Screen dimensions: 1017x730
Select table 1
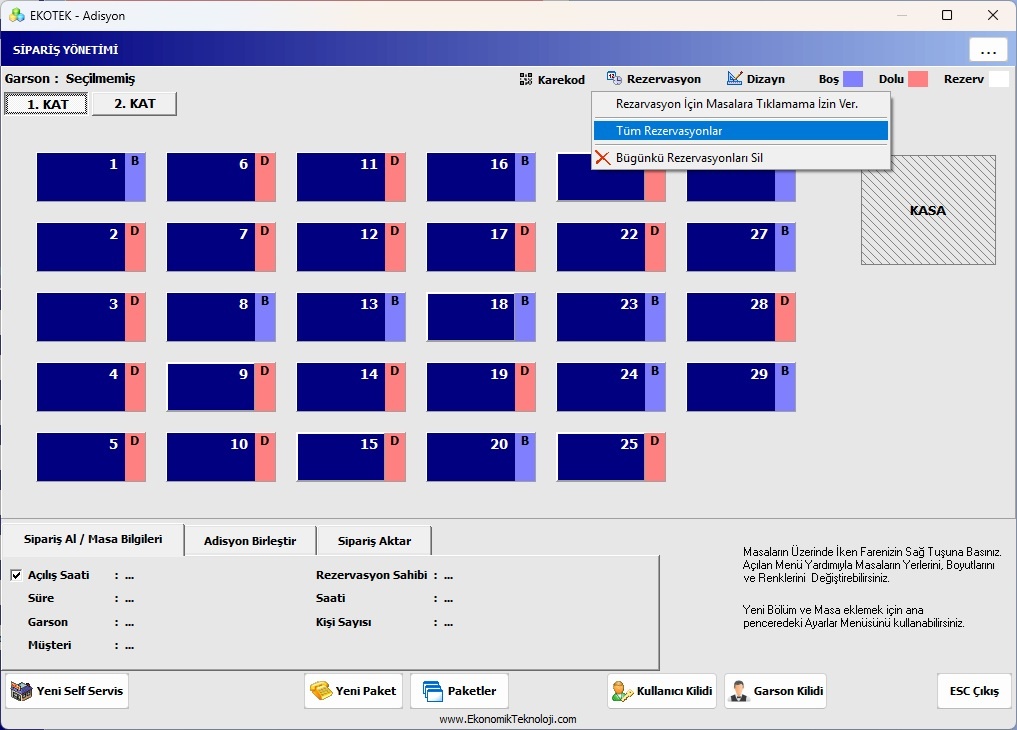(x=91, y=177)
